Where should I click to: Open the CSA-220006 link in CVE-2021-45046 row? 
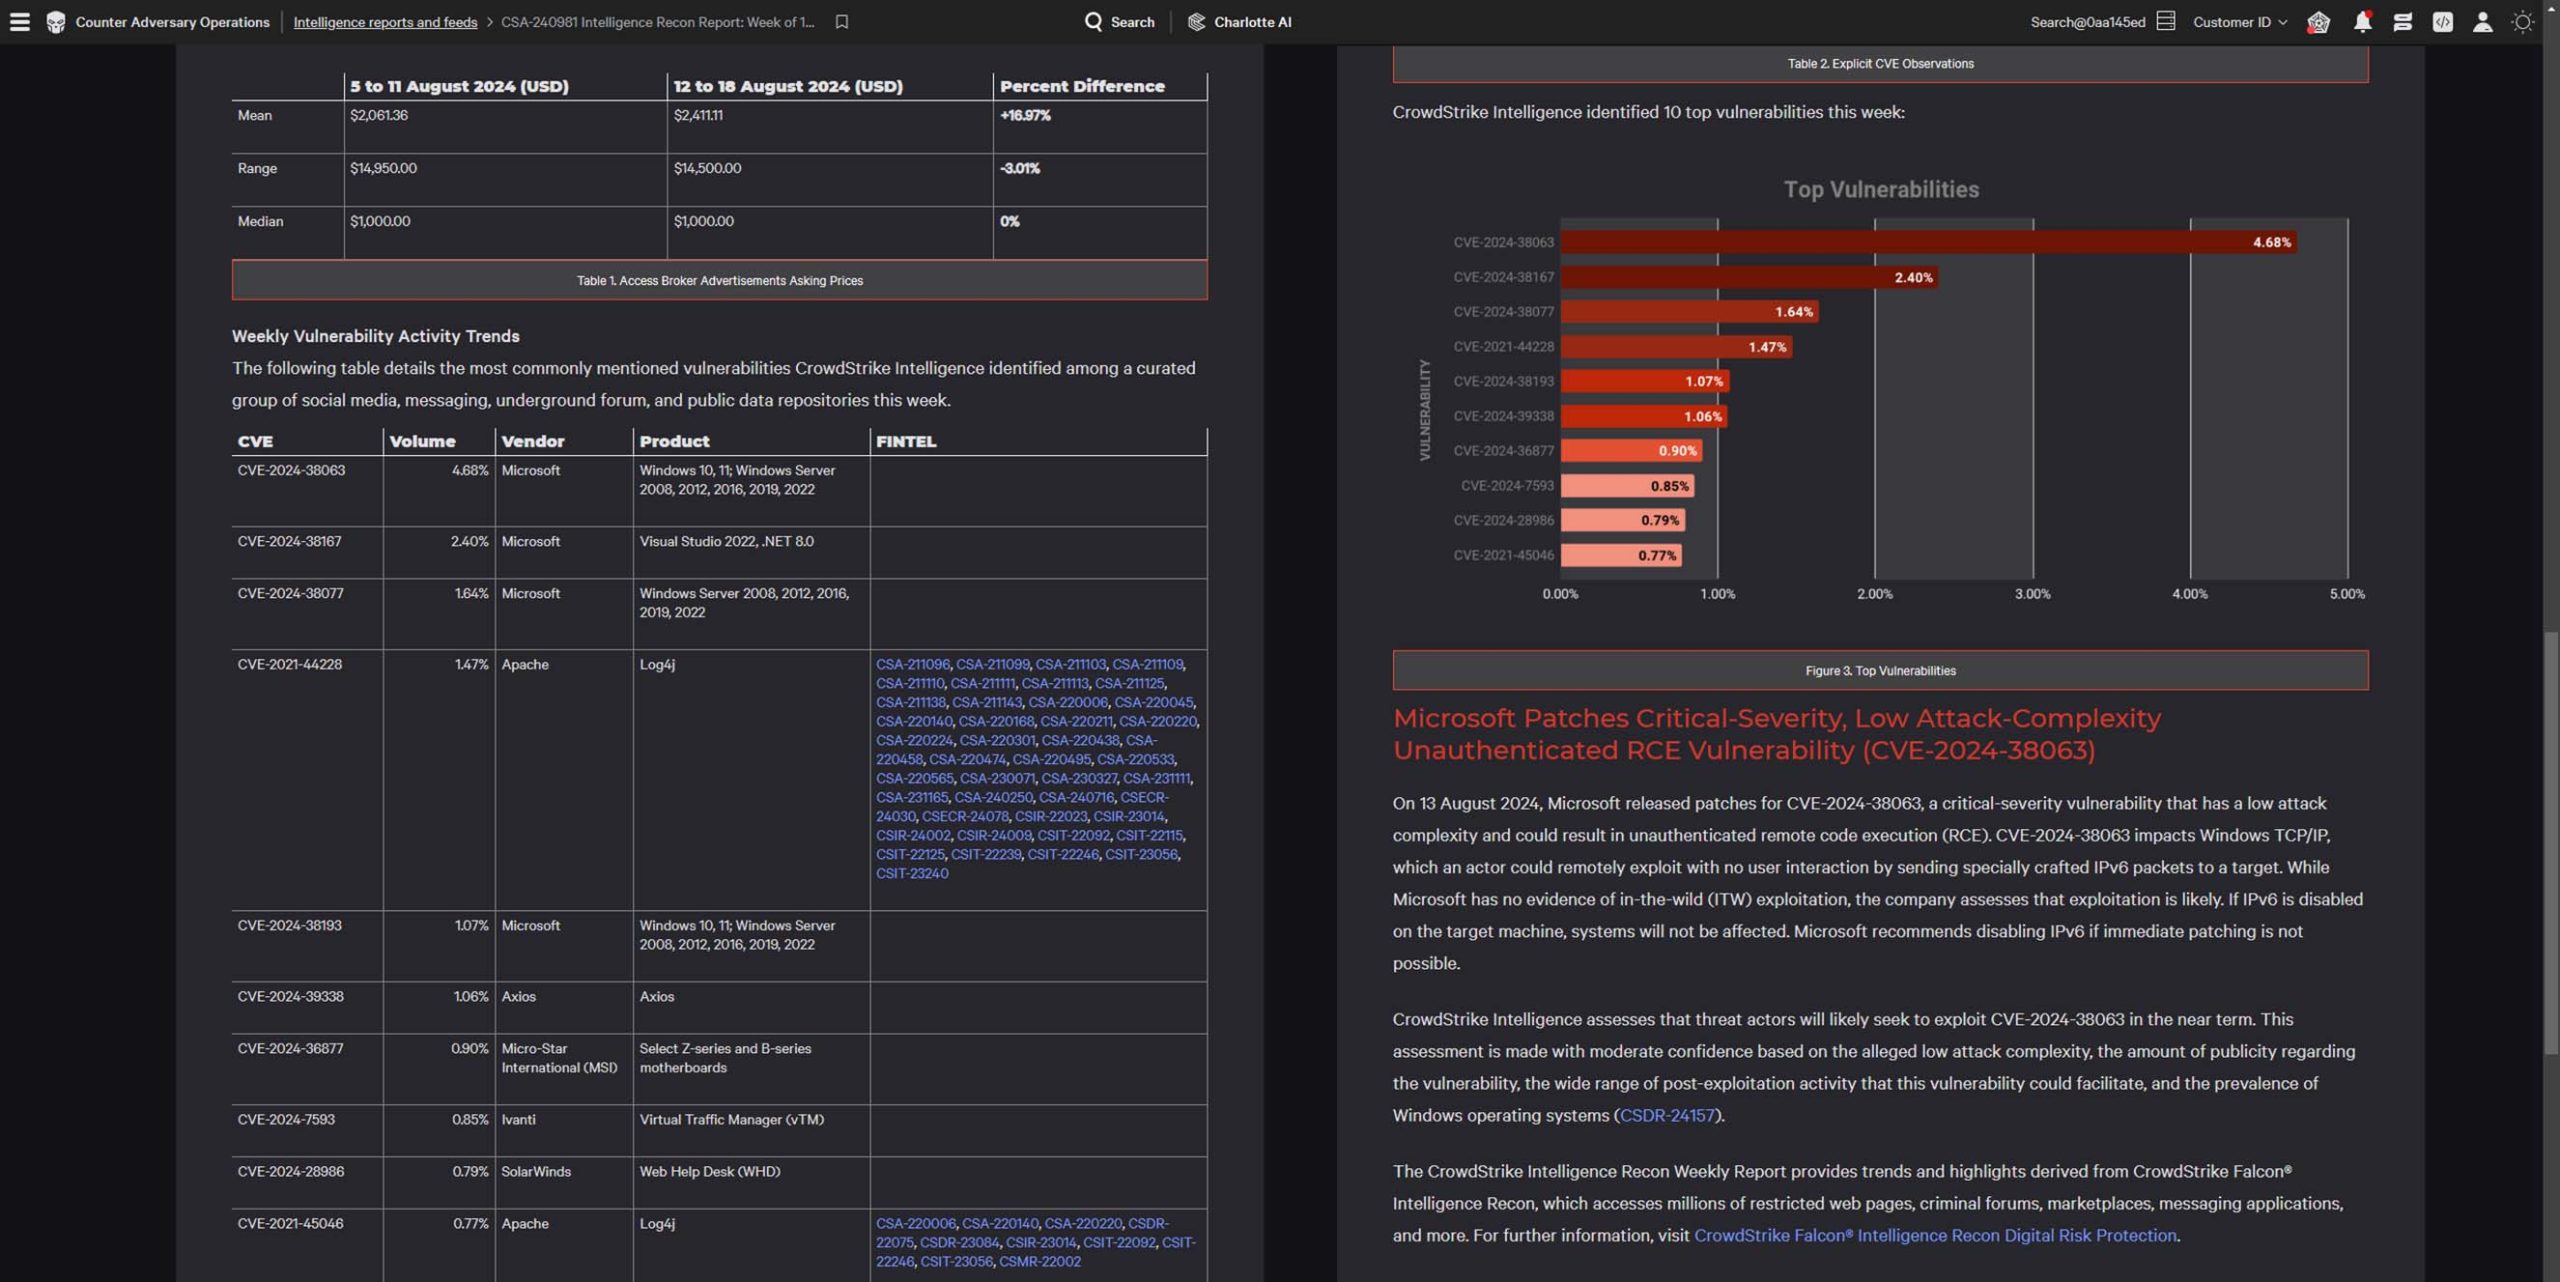tap(915, 1223)
